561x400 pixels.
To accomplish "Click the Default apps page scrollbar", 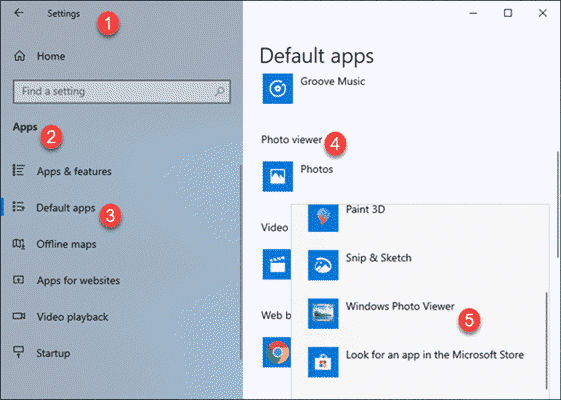I will pos(557,204).
